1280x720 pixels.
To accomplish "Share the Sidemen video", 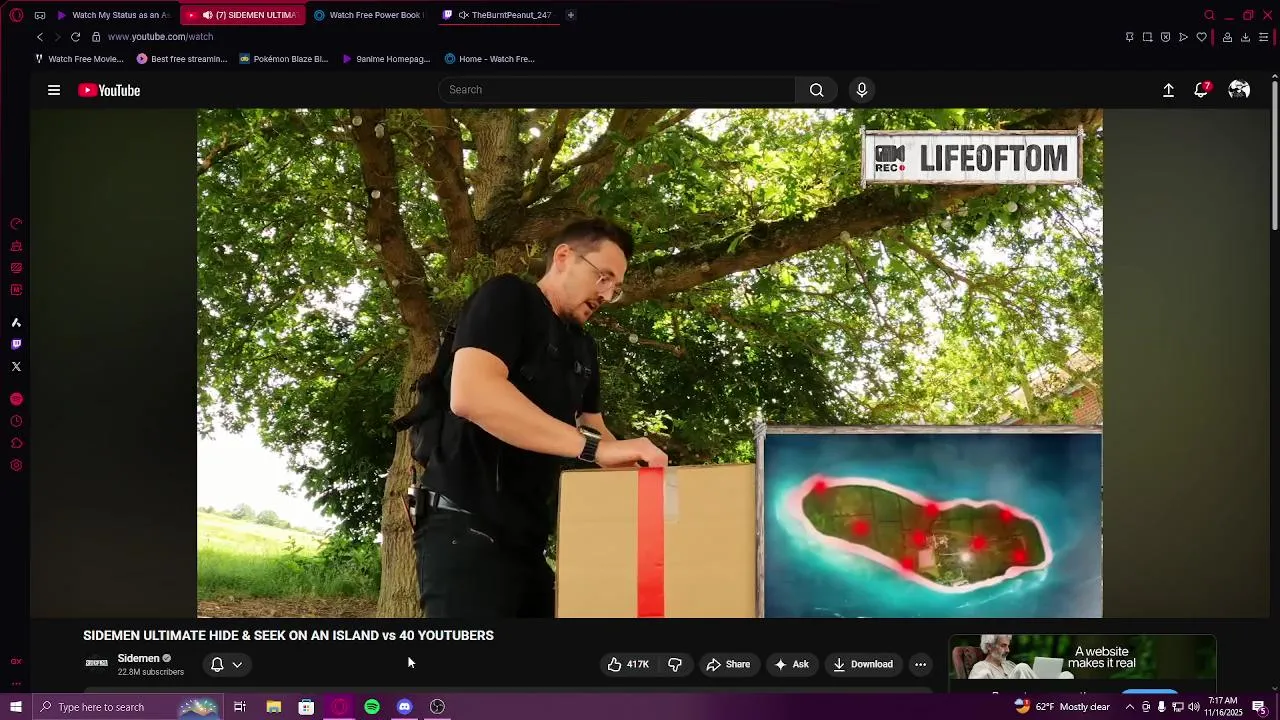I will pyautogui.click(x=728, y=664).
